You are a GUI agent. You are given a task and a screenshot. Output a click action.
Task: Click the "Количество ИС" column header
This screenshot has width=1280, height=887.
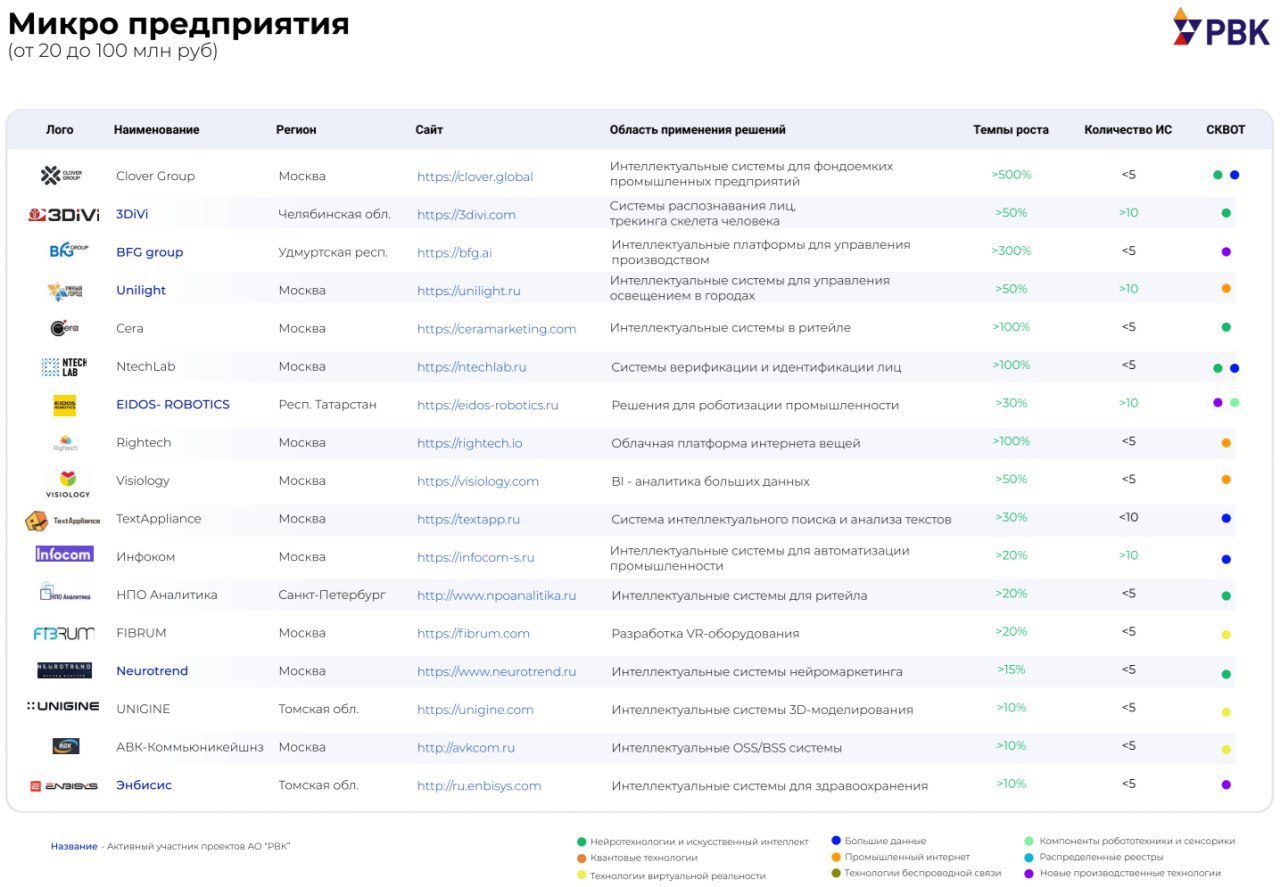pos(1128,130)
